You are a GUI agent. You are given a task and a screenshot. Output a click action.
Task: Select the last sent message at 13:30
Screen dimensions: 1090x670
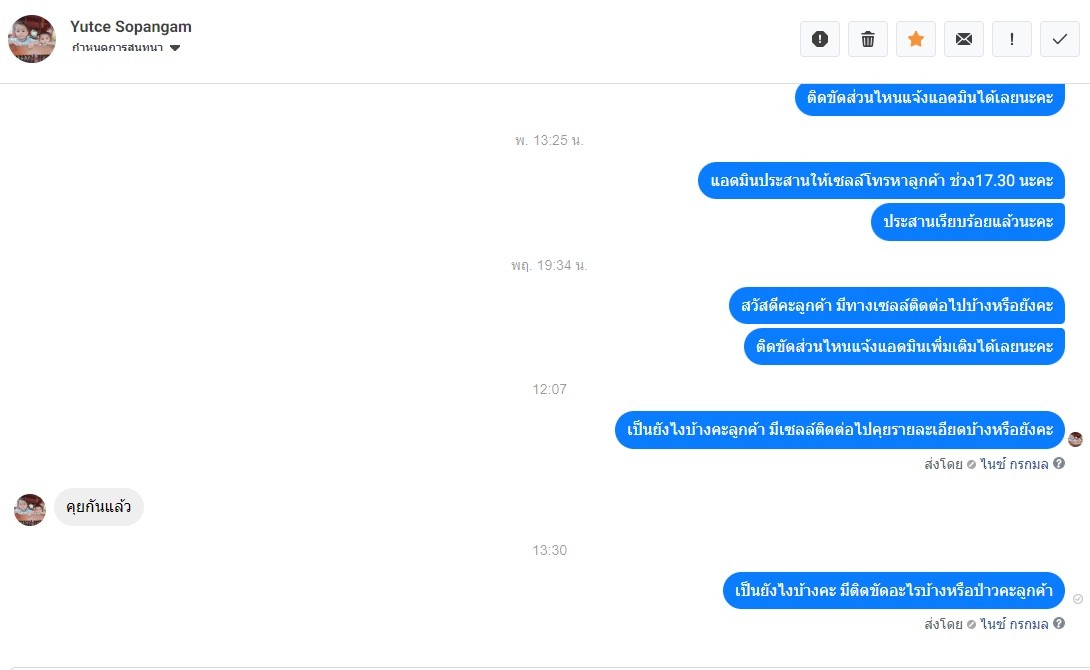point(894,591)
